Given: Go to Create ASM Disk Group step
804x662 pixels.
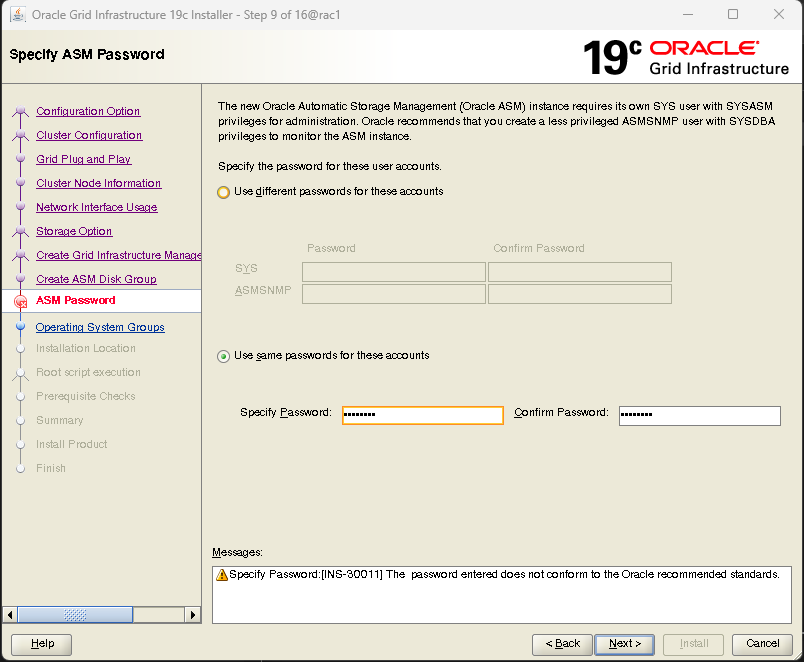Looking at the screenshot, I should click(96, 279).
